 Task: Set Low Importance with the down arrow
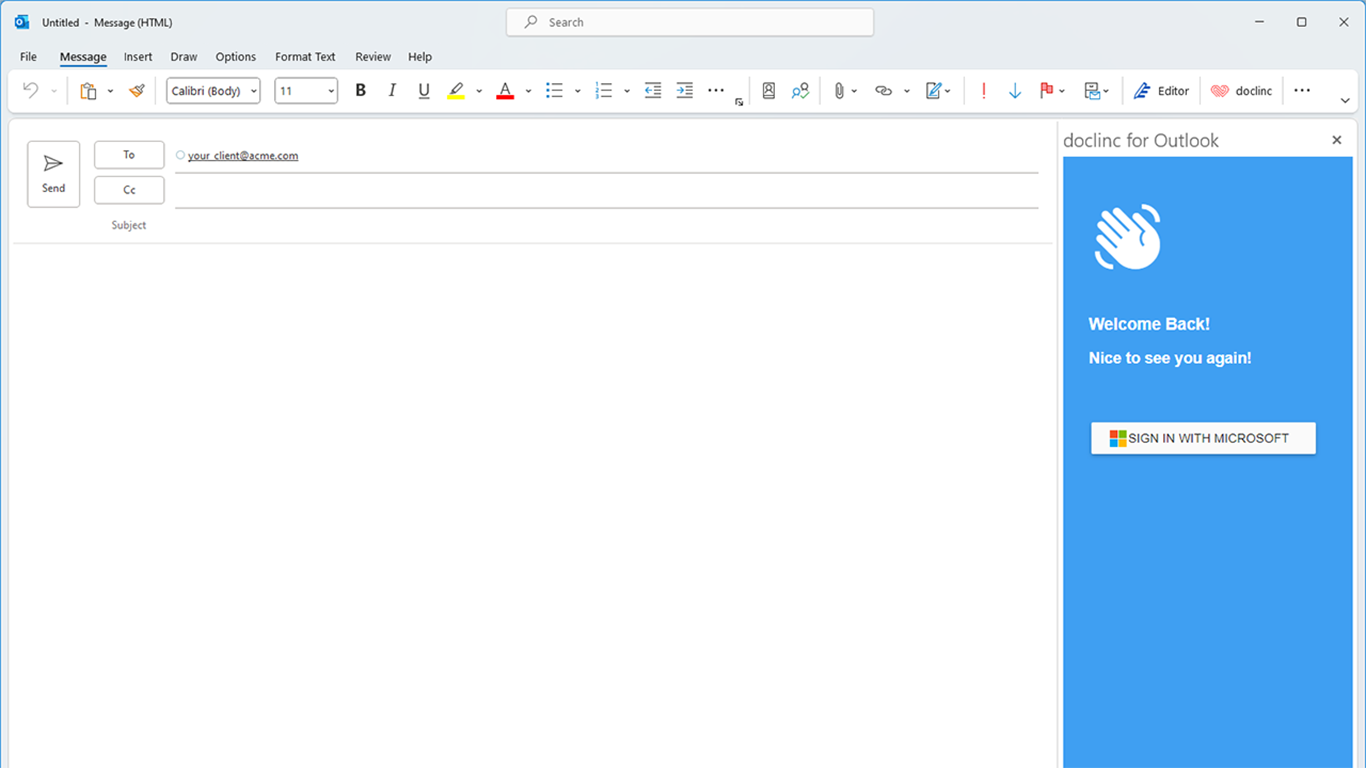(x=1015, y=91)
